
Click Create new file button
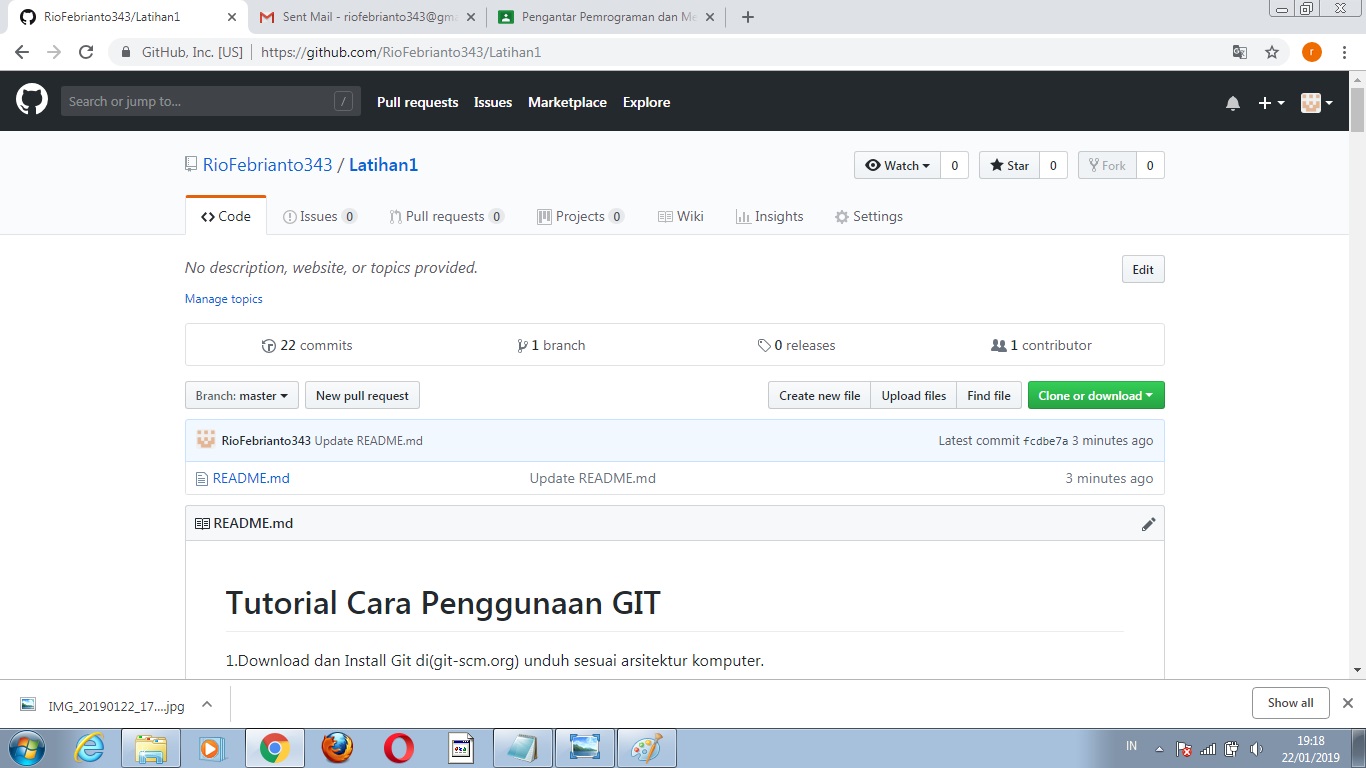coord(819,395)
